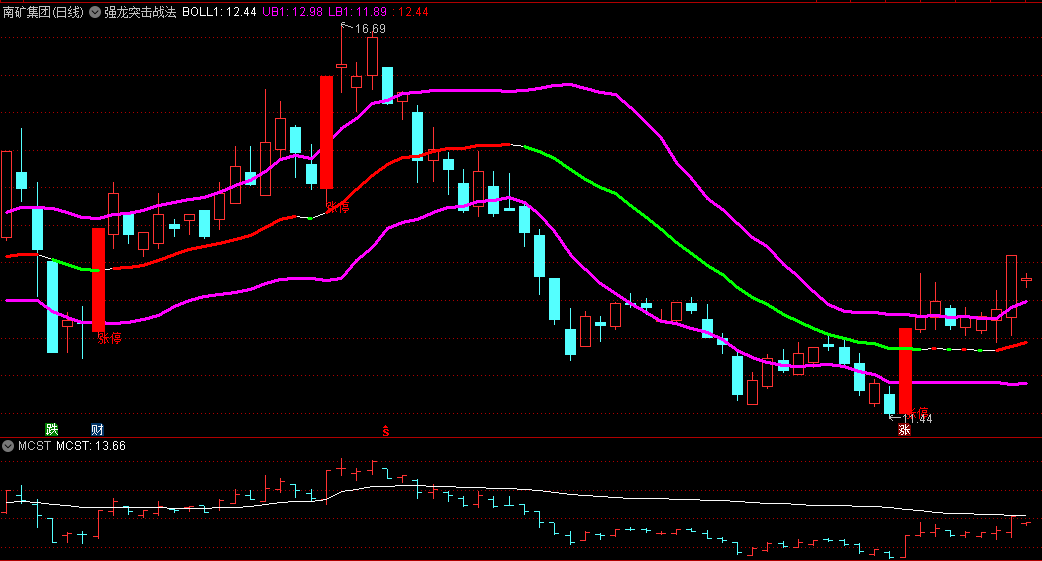1042x561 pixels.
Task: Click the leftmost 涨停 label
Action: pyautogui.click(x=110, y=338)
